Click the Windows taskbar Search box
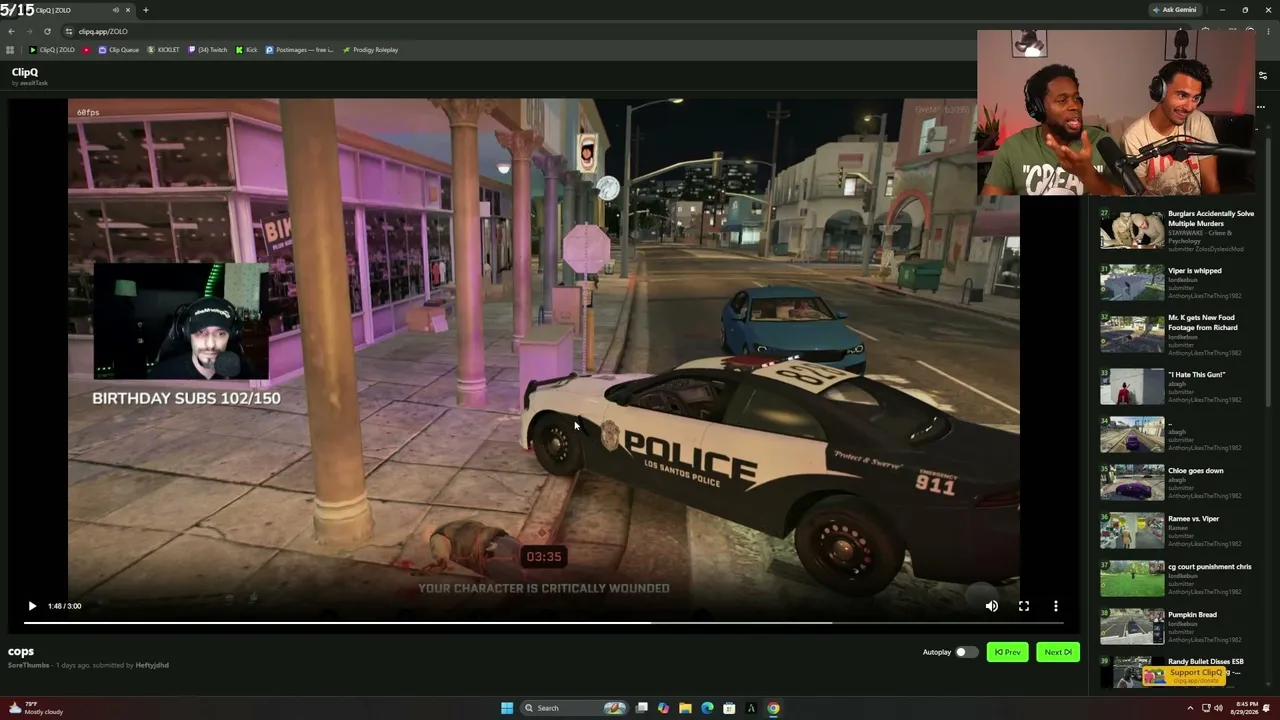The image size is (1280, 720). (x=574, y=708)
